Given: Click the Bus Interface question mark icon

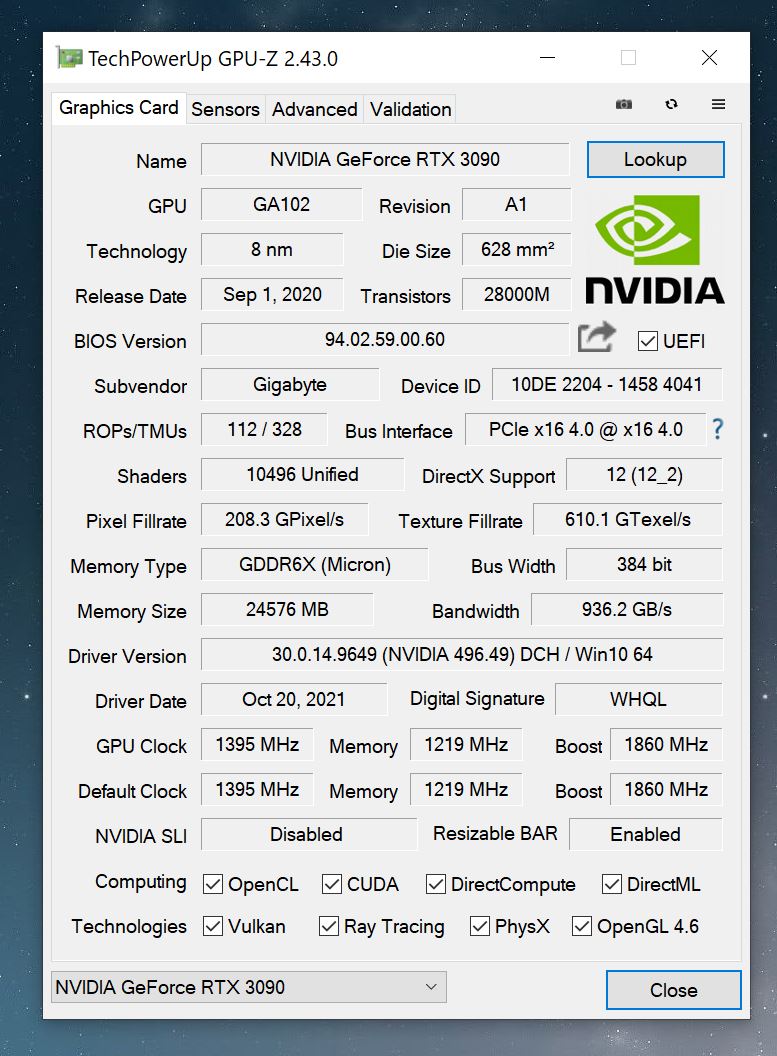Looking at the screenshot, I should click(718, 429).
